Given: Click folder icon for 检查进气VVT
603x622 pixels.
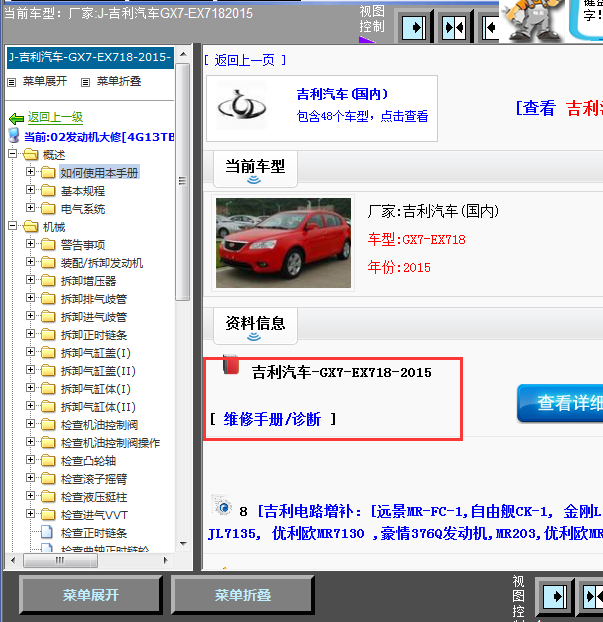Looking at the screenshot, I should click(x=48, y=514).
